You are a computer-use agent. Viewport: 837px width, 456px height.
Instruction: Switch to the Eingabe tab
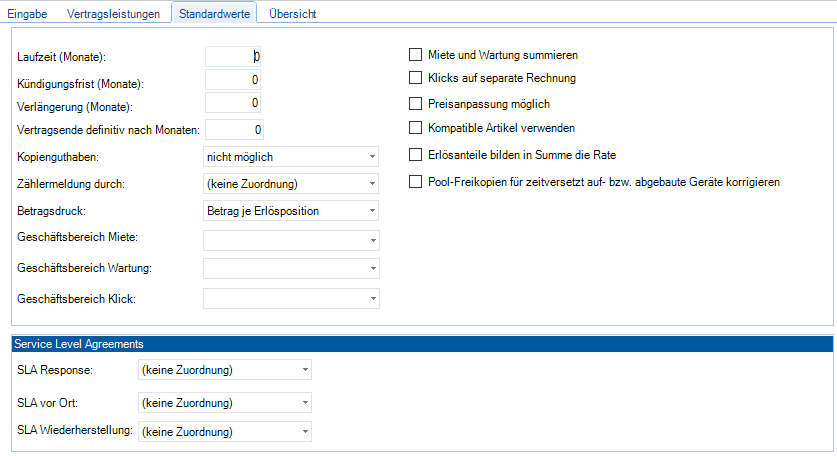point(27,13)
